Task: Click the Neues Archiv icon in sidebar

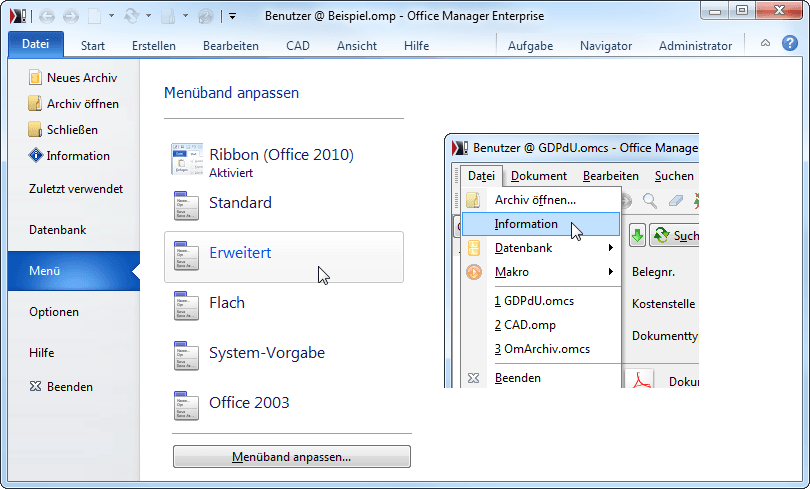Action: click(35, 77)
